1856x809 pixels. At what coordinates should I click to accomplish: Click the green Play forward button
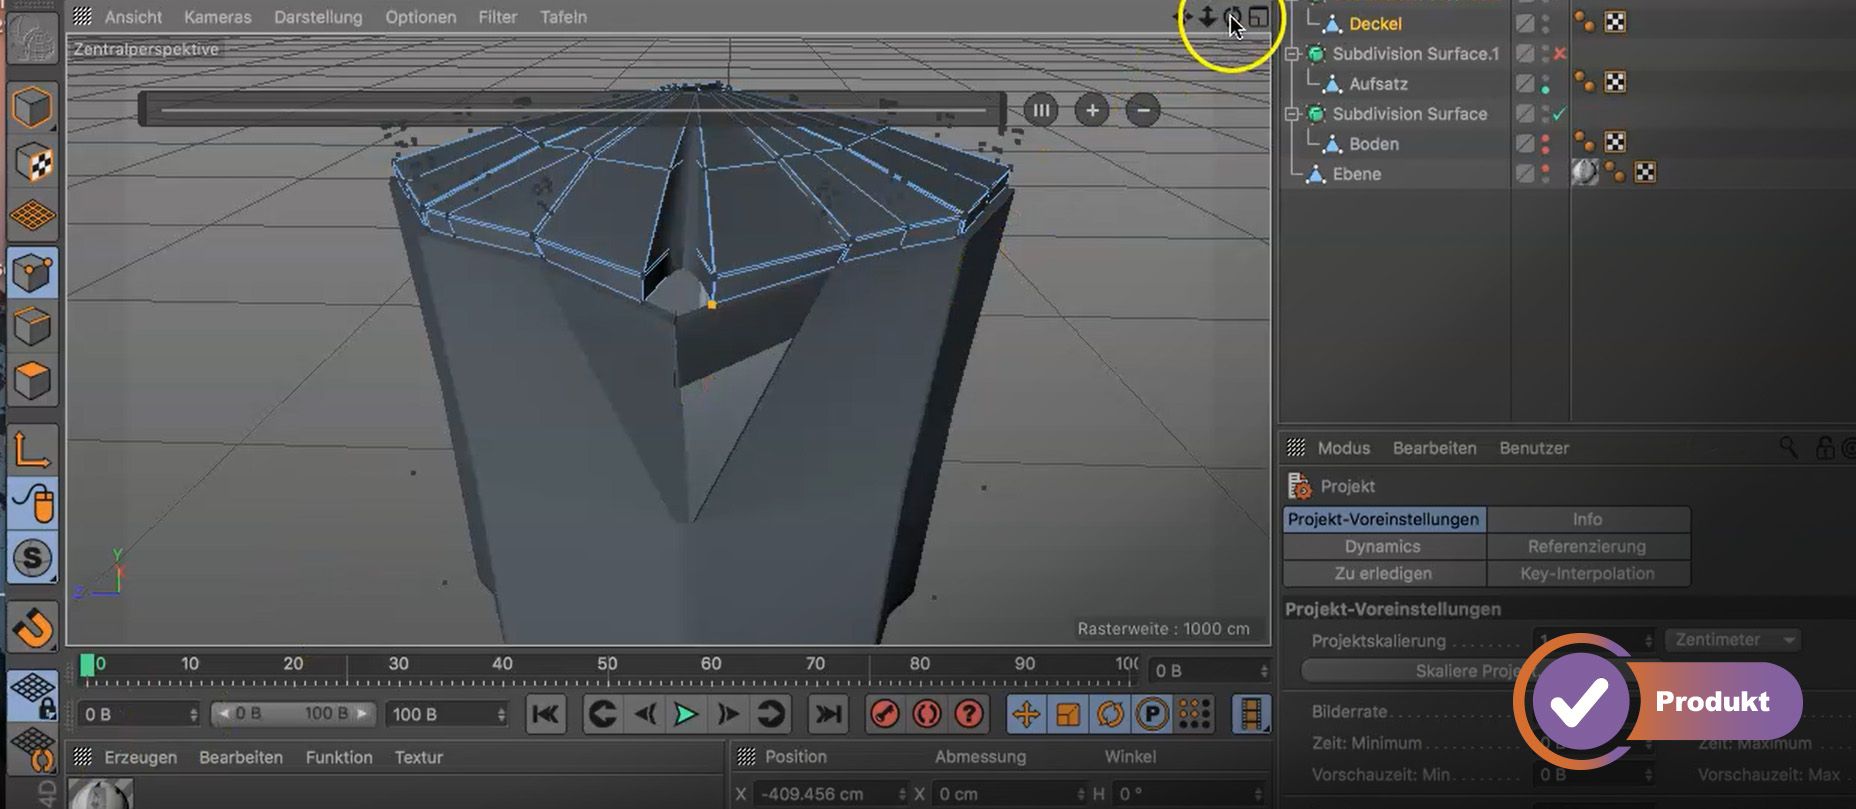point(686,714)
